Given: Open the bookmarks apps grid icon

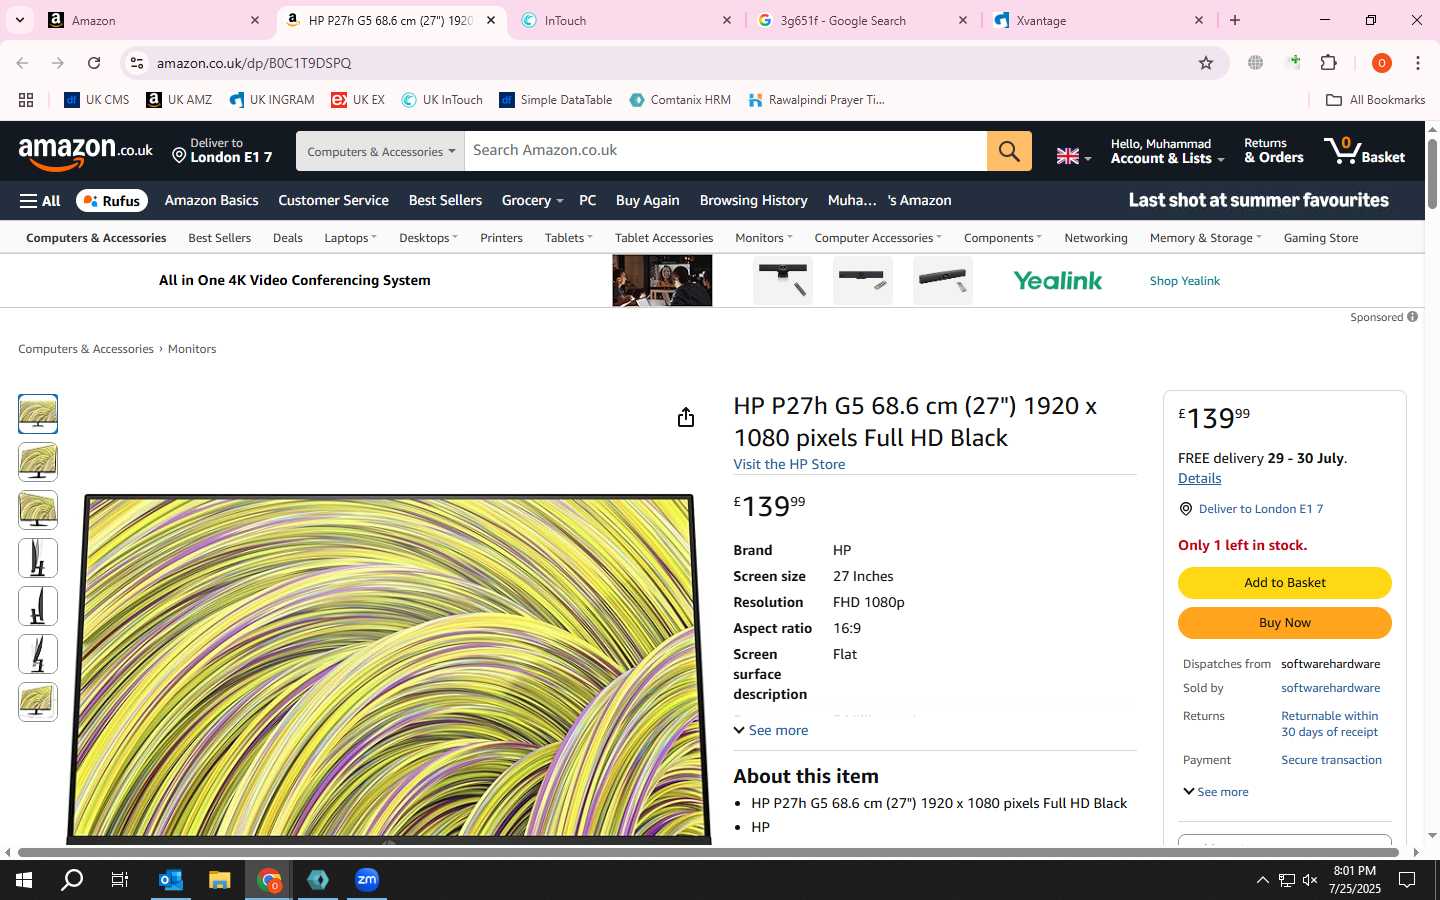Looking at the screenshot, I should pyautogui.click(x=26, y=100).
